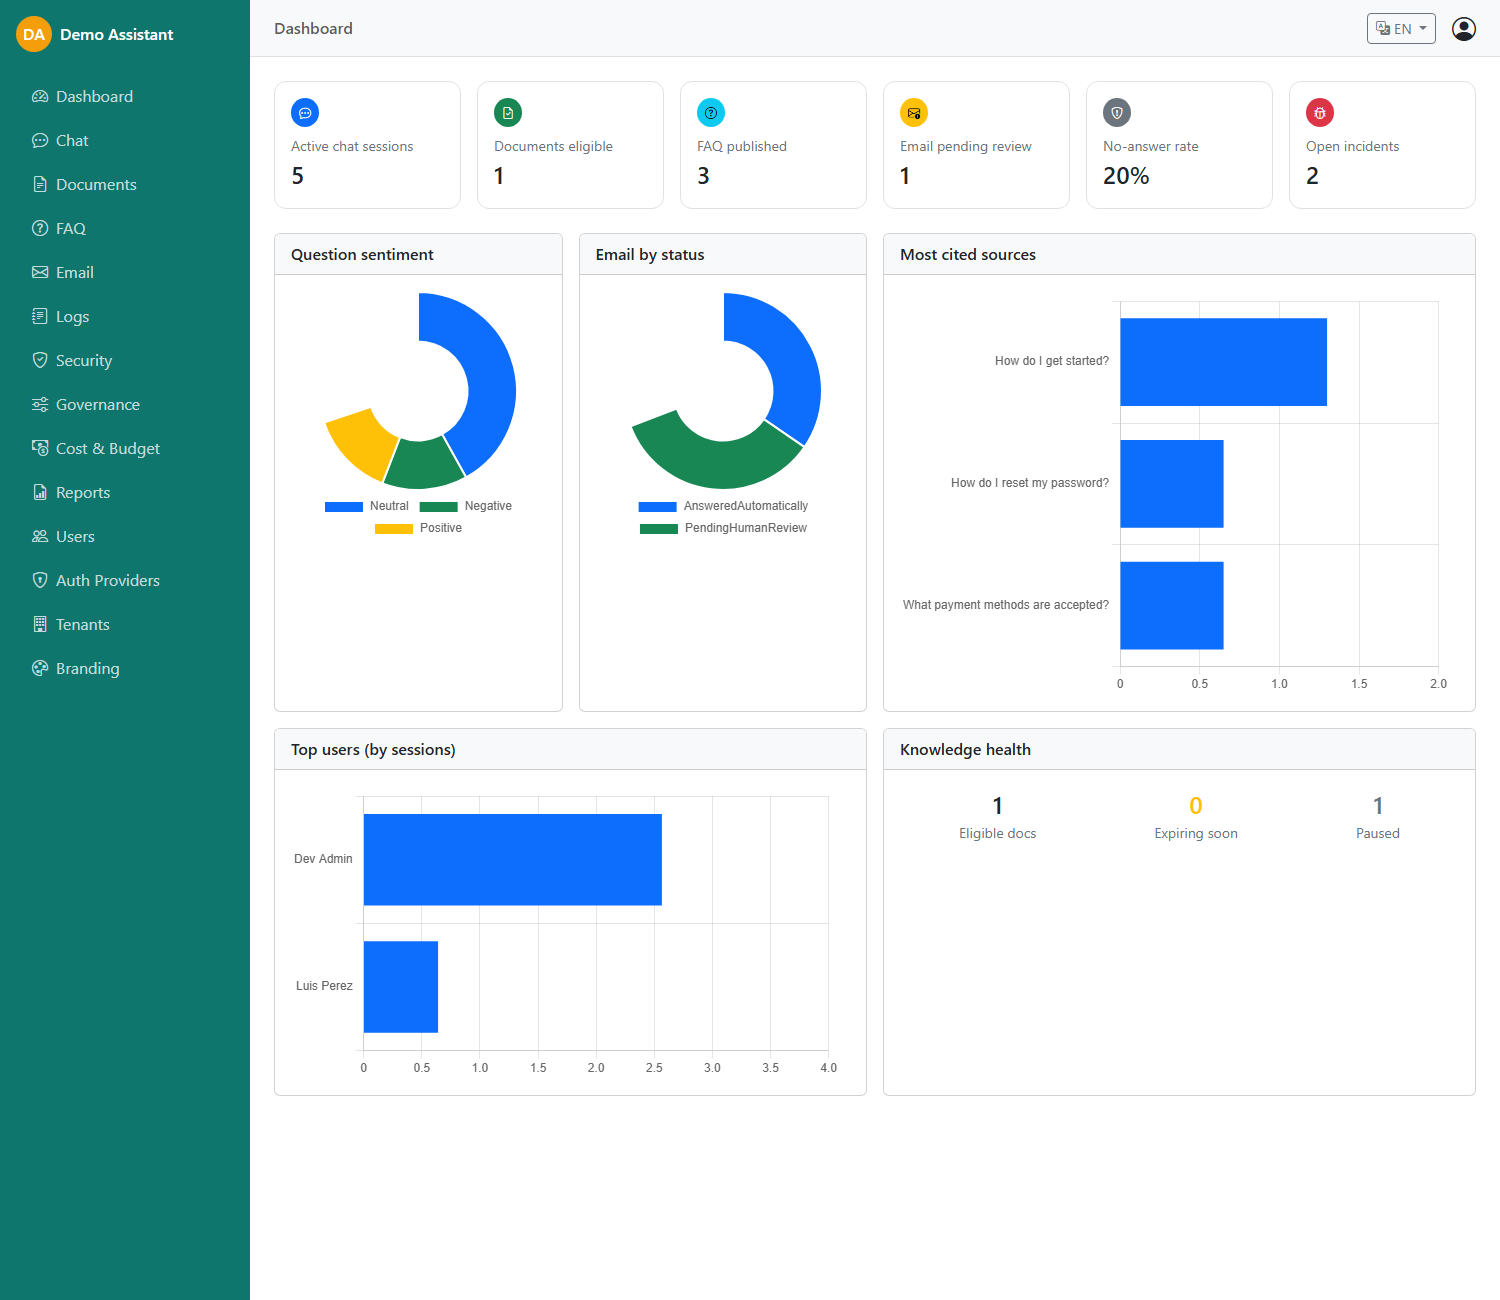Click the Active chat sessions value 5
Image resolution: width=1500 pixels, height=1300 pixels.
tap(298, 176)
